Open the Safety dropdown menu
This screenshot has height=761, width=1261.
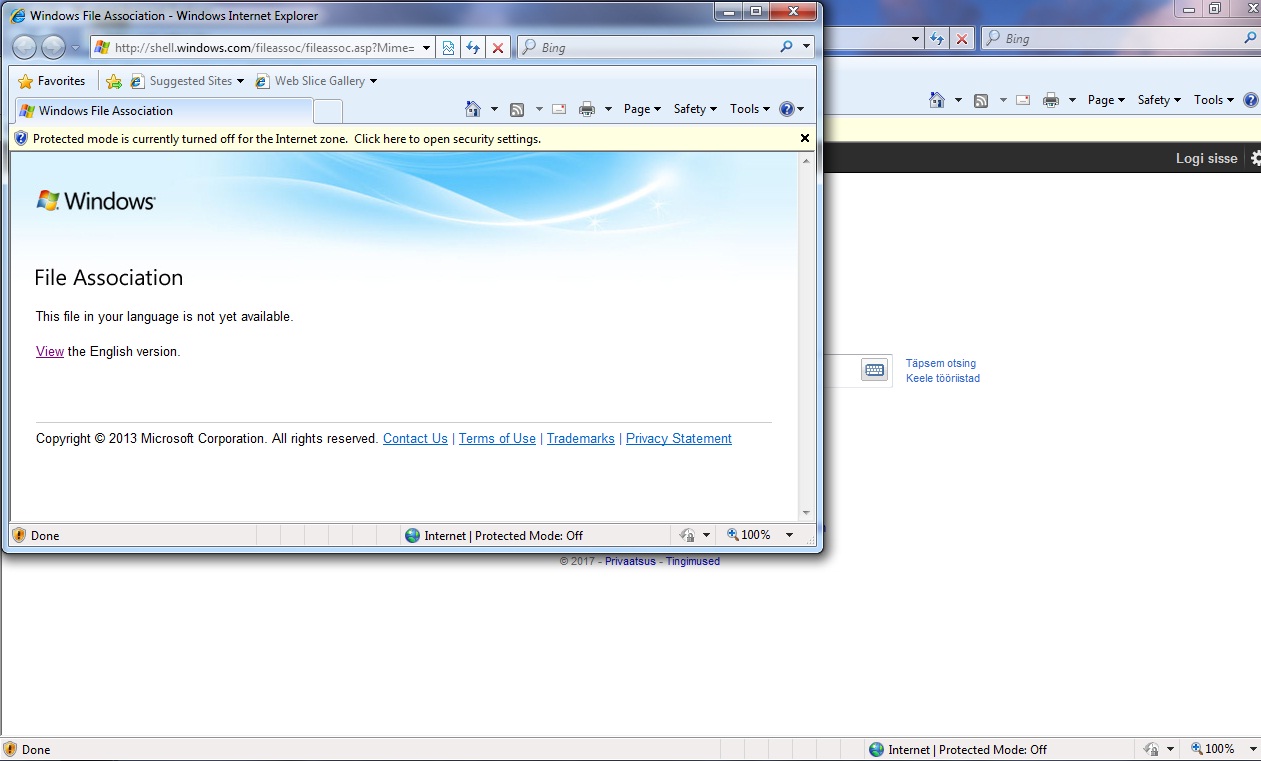pos(694,109)
